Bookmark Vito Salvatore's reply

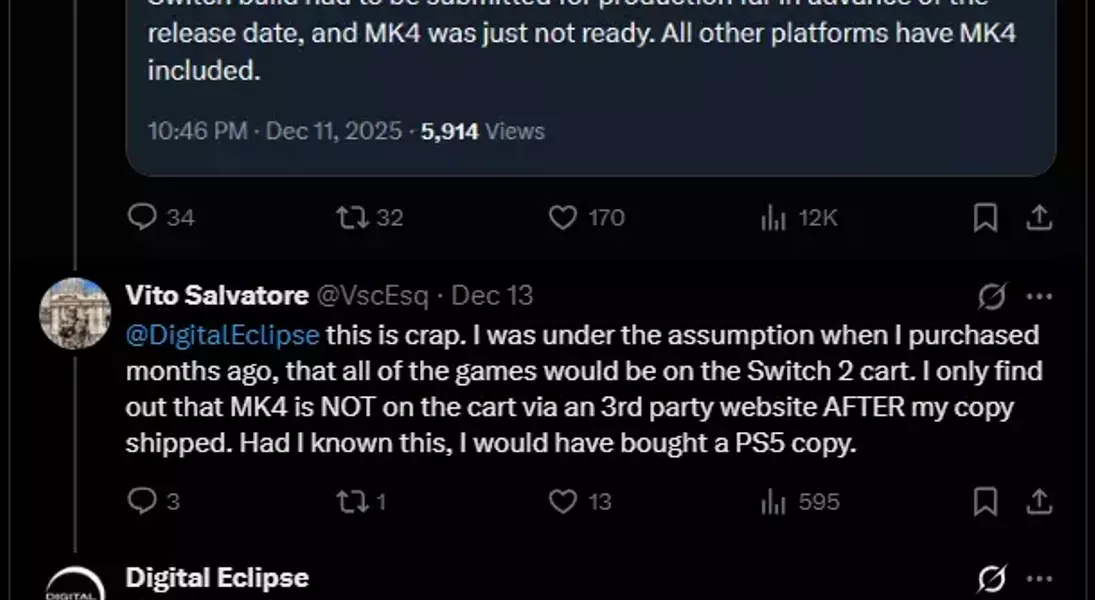[x=985, y=501]
